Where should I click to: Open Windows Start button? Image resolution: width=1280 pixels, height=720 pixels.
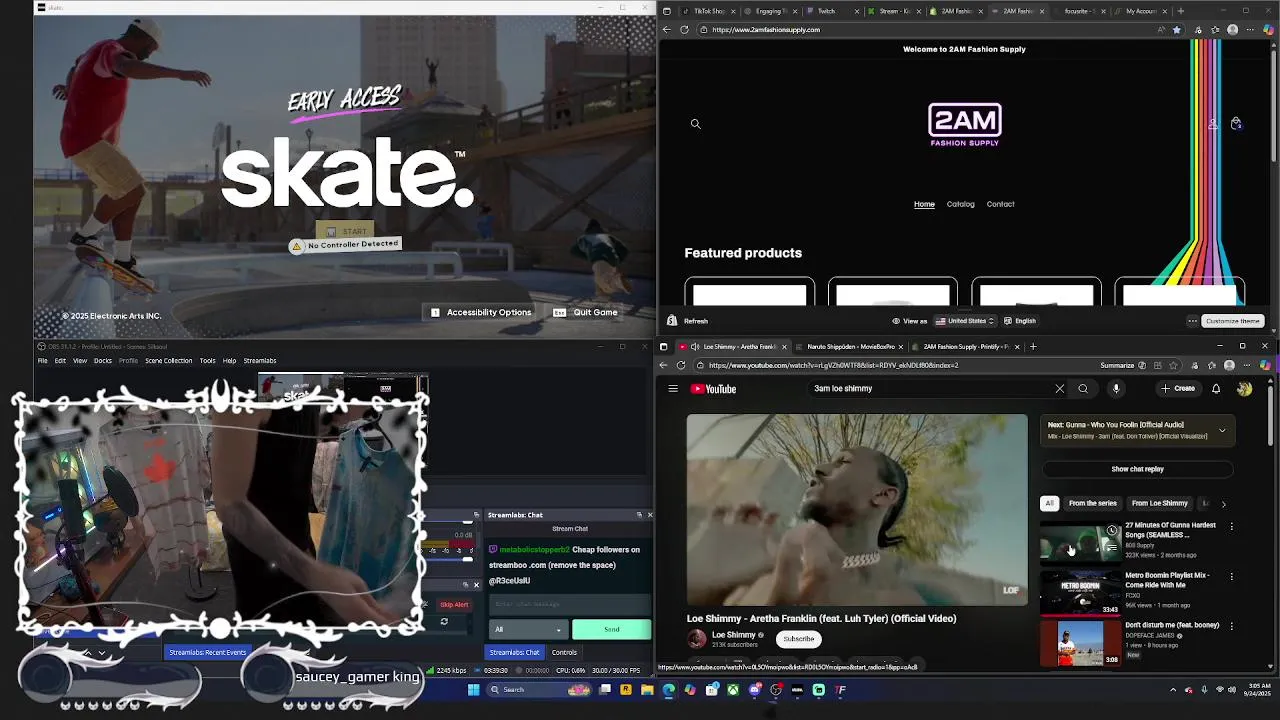click(x=473, y=690)
